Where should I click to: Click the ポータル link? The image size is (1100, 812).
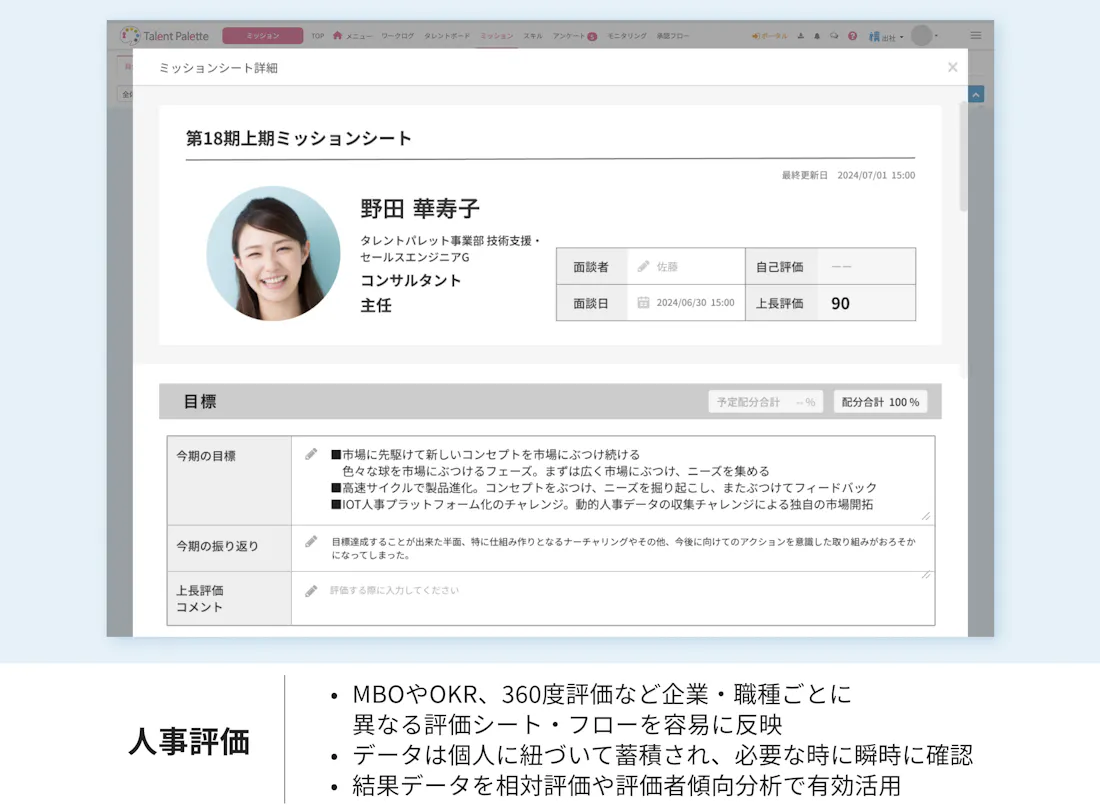(x=770, y=36)
